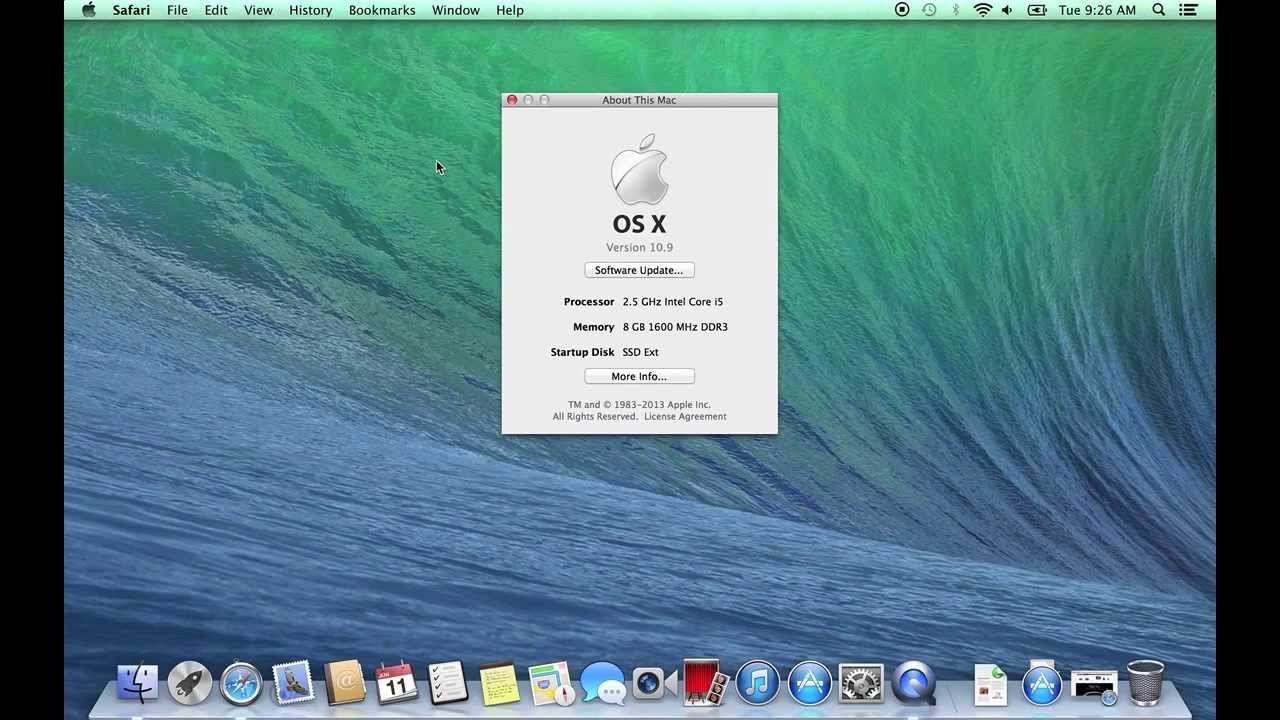Open the document file in the Dock
Screen dimensions: 1280x720
(990, 685)
